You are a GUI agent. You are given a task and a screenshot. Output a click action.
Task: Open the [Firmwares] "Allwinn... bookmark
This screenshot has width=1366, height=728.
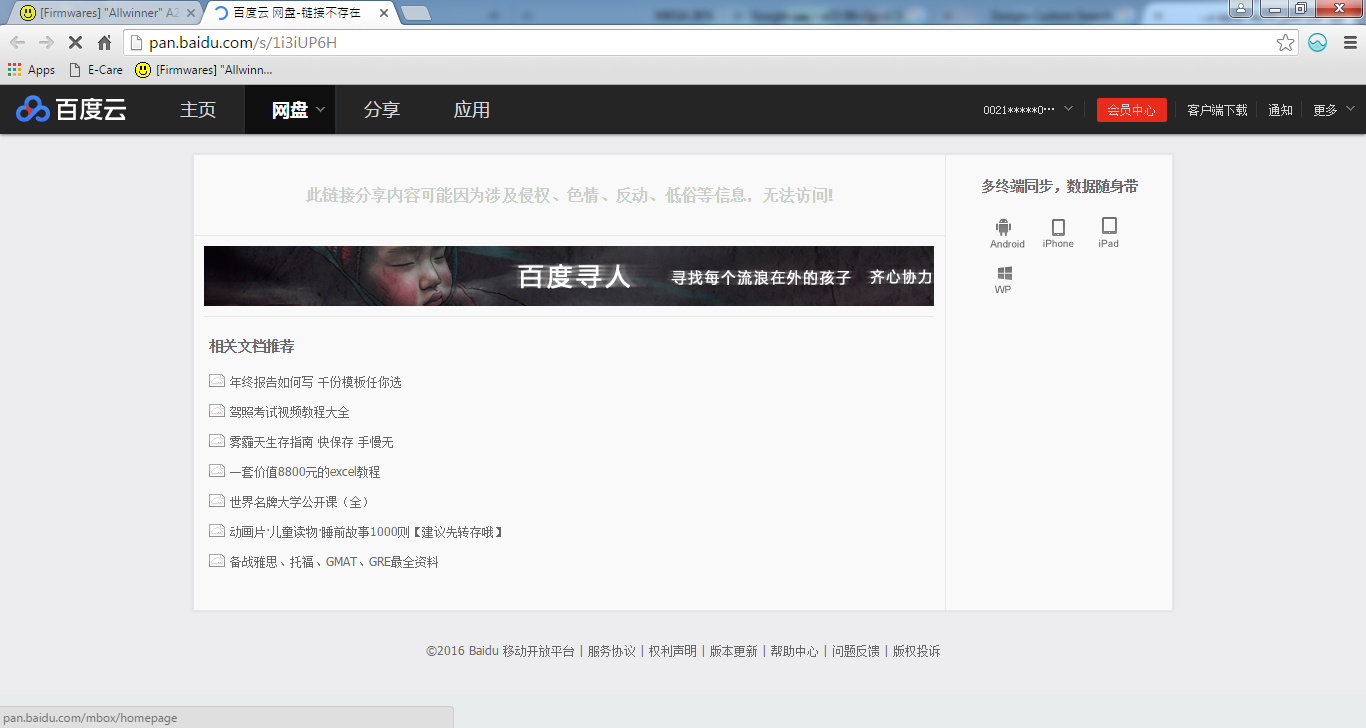click(x=204, y=70)
